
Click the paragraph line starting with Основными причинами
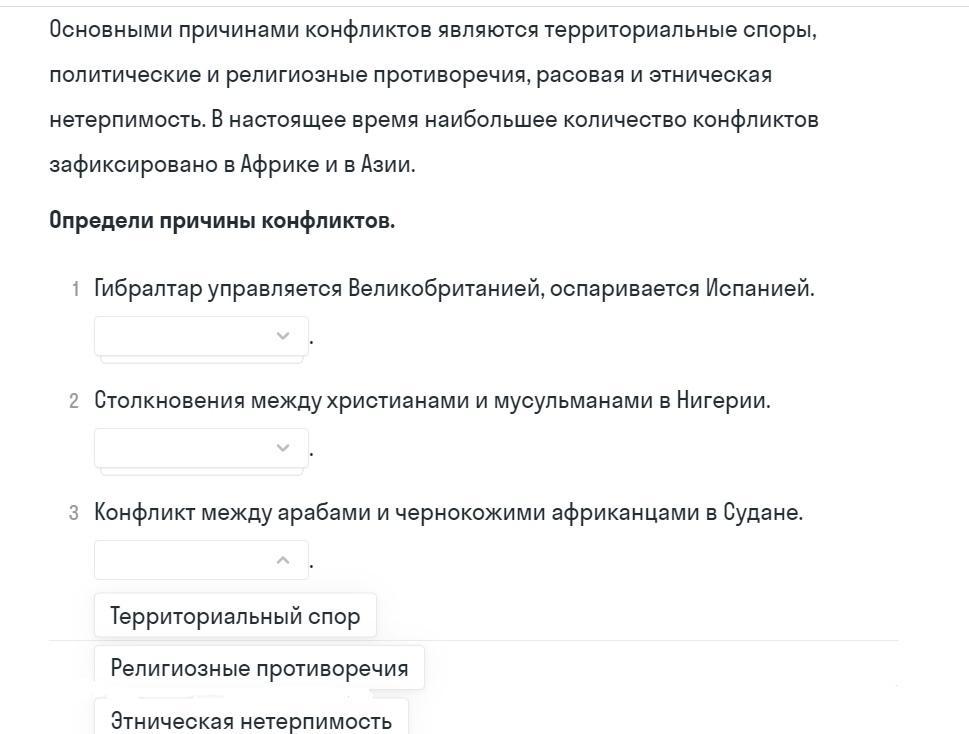click(433, 30)
